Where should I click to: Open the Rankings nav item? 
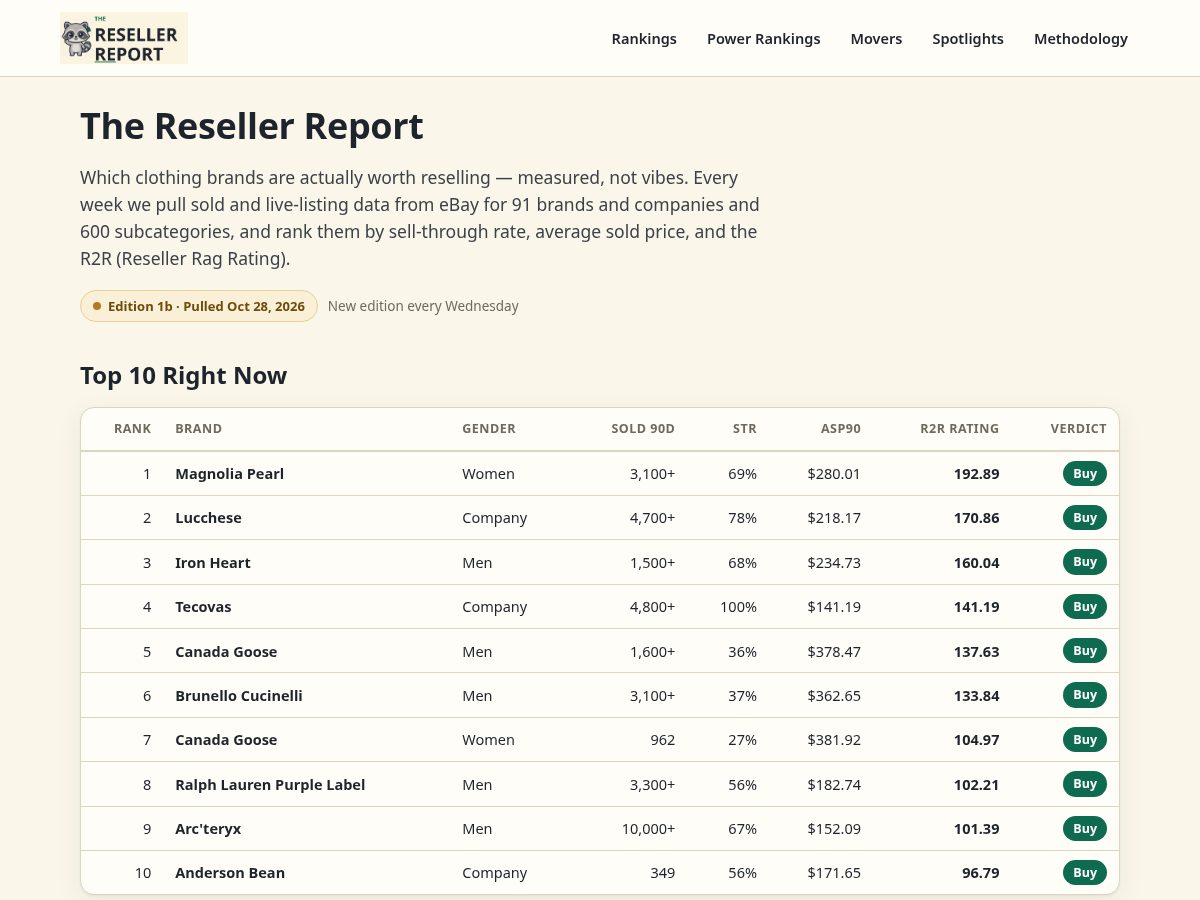tap(644, 39)
